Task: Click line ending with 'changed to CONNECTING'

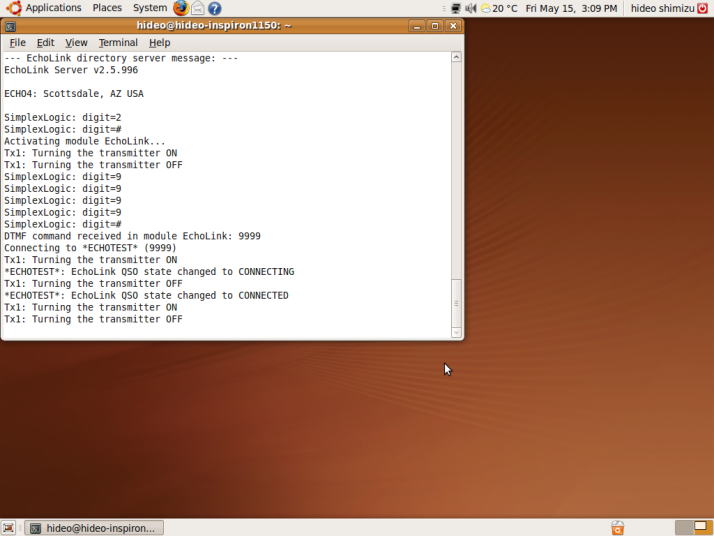Action: (149, 271)
